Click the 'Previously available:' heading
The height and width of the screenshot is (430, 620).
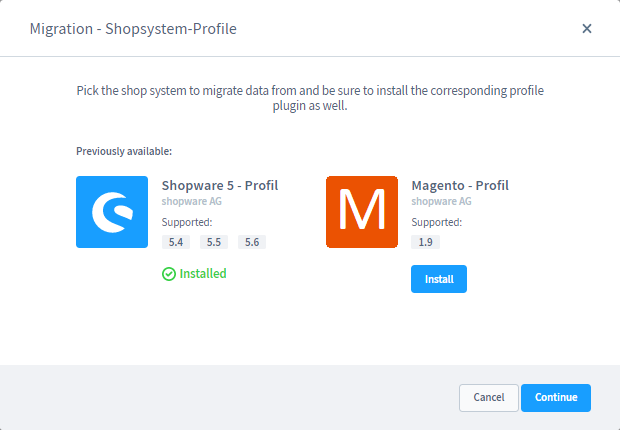tap(124, 151)
